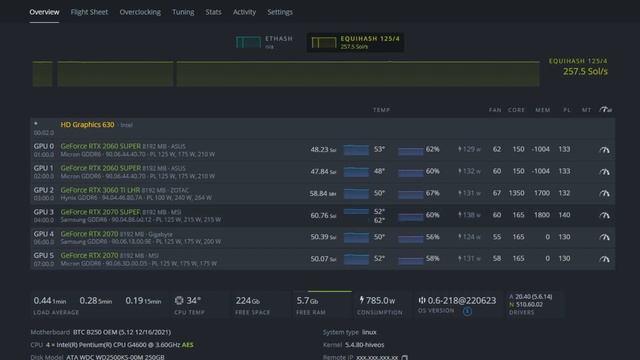Click GeForce RTX 2060 SUPER name on GPU 1
640x360 pixels.
point(100,168)
